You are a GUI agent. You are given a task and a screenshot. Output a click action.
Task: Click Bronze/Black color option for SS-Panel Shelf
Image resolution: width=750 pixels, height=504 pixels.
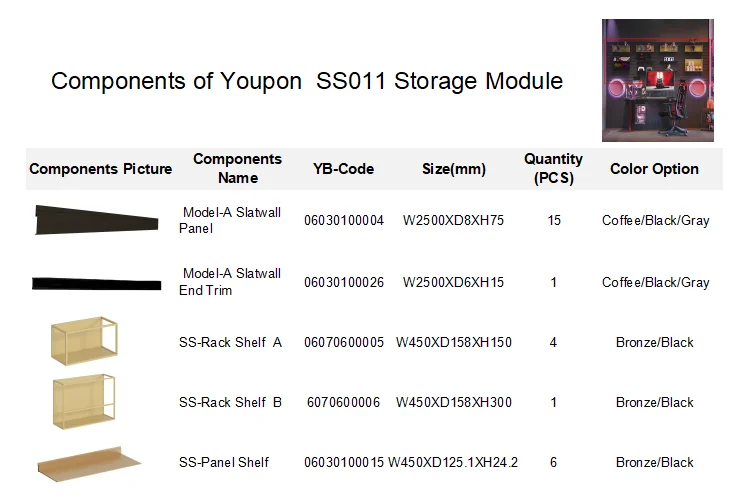pyautogui.click(x=654, y=463)
